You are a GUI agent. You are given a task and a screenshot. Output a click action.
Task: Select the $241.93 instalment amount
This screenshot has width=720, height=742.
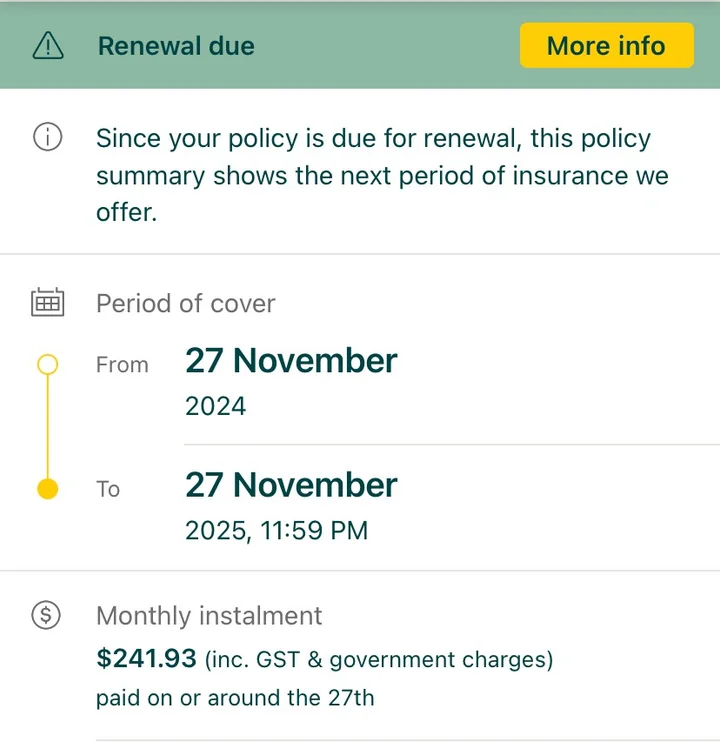pos(146,658)
